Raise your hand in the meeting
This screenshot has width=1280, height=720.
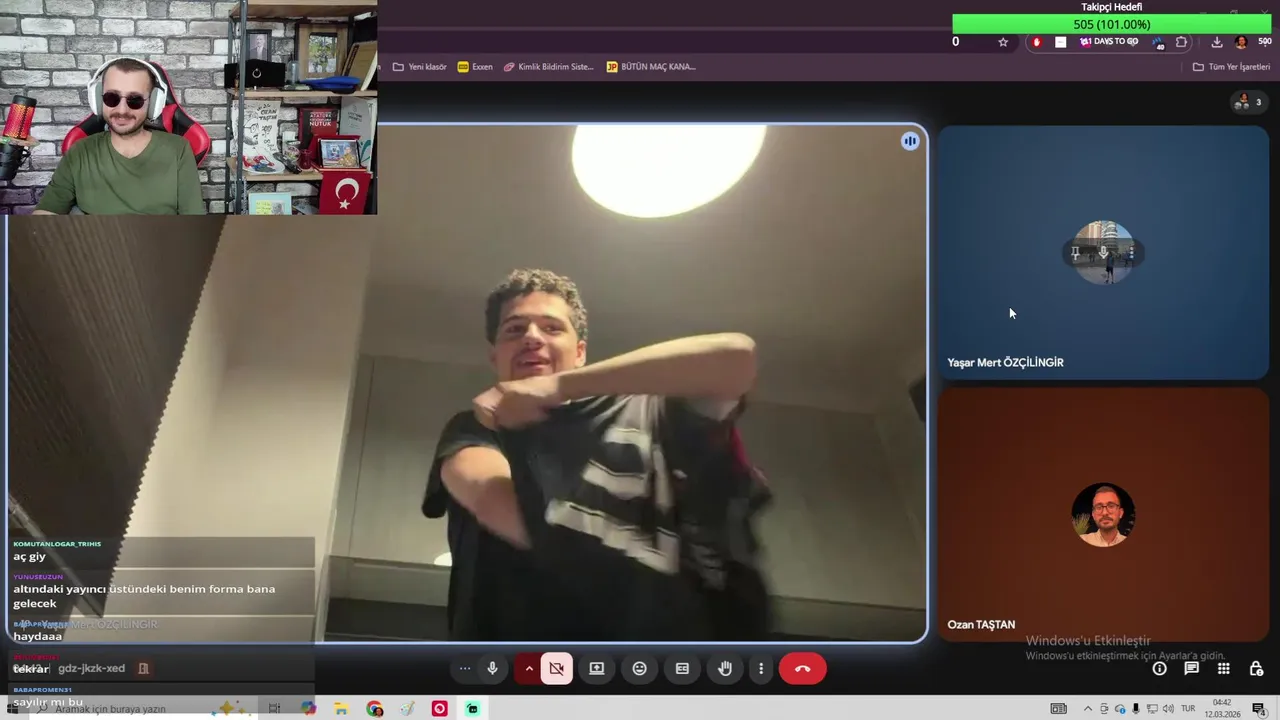(725, 668)
